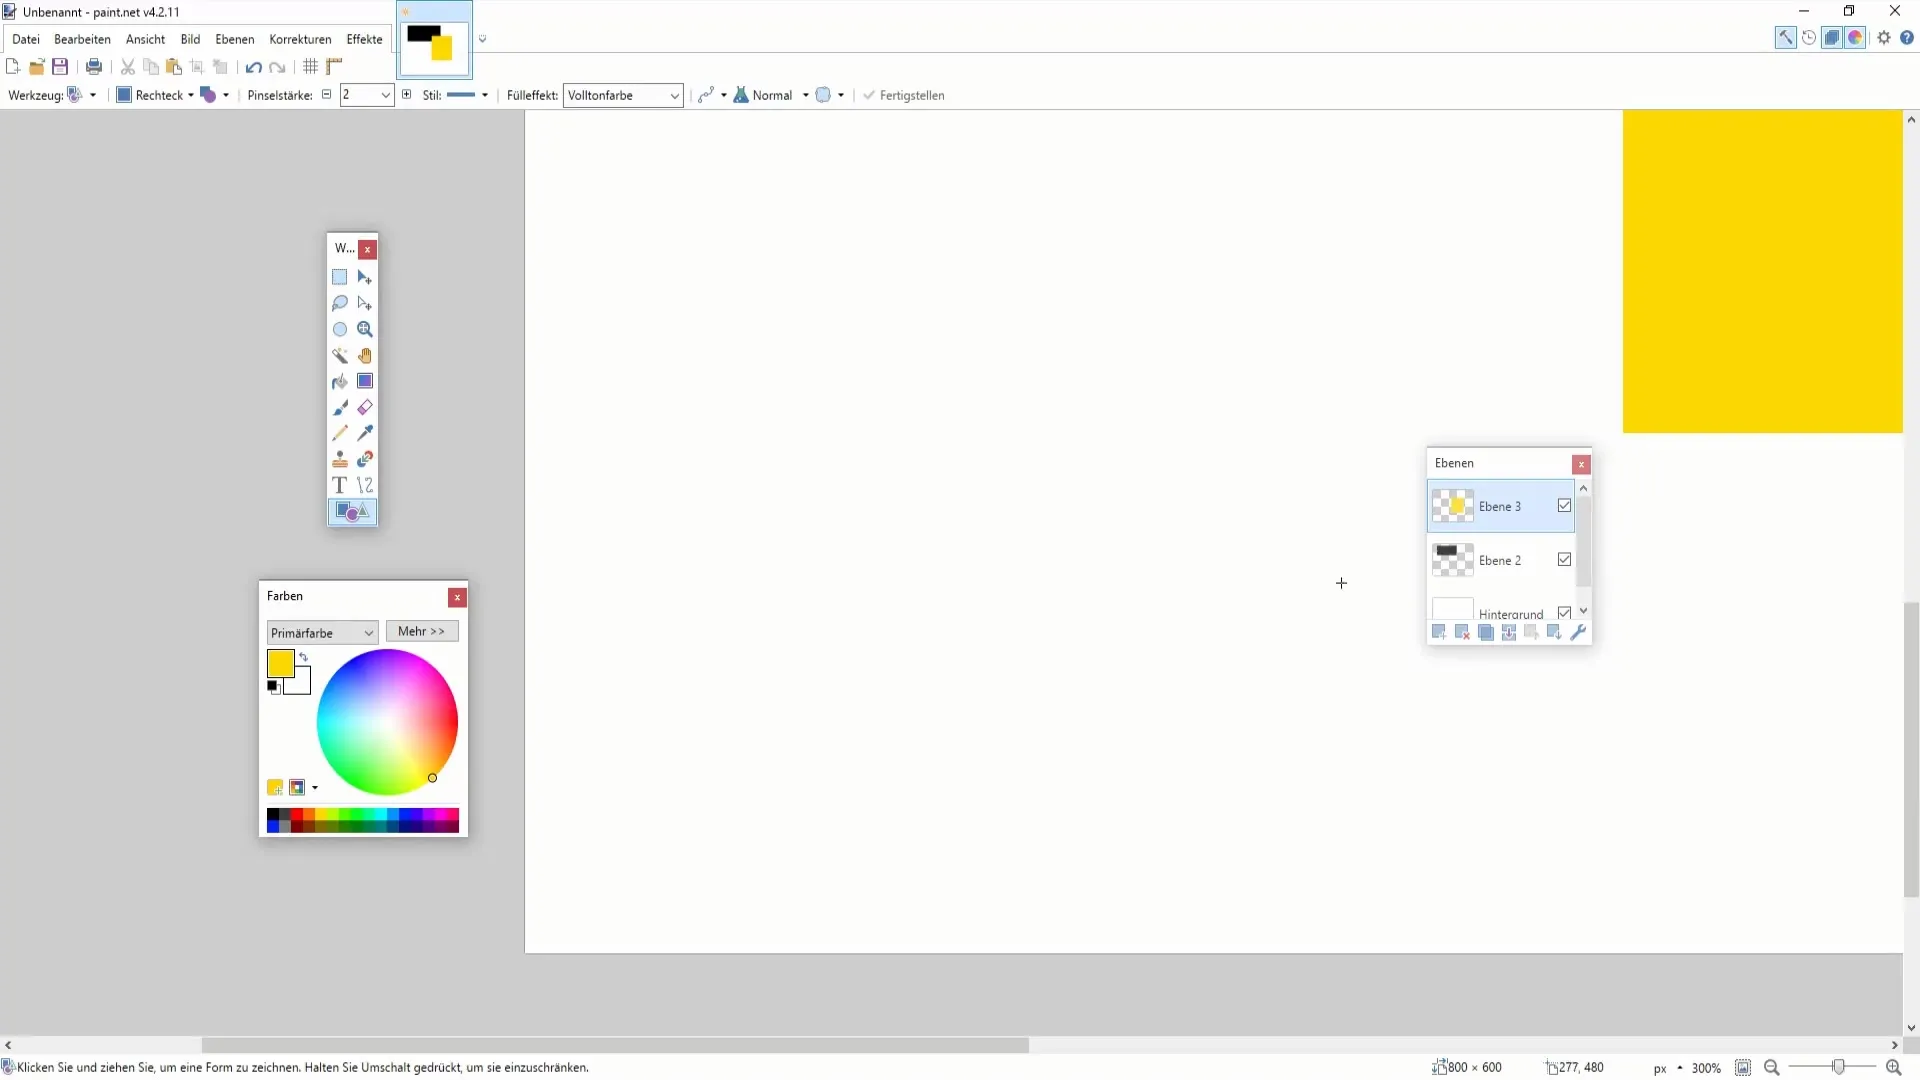Select the Ebene 2 layer thumbnail
This screenshot has height=1080, width=1920.
(1452, 560)
